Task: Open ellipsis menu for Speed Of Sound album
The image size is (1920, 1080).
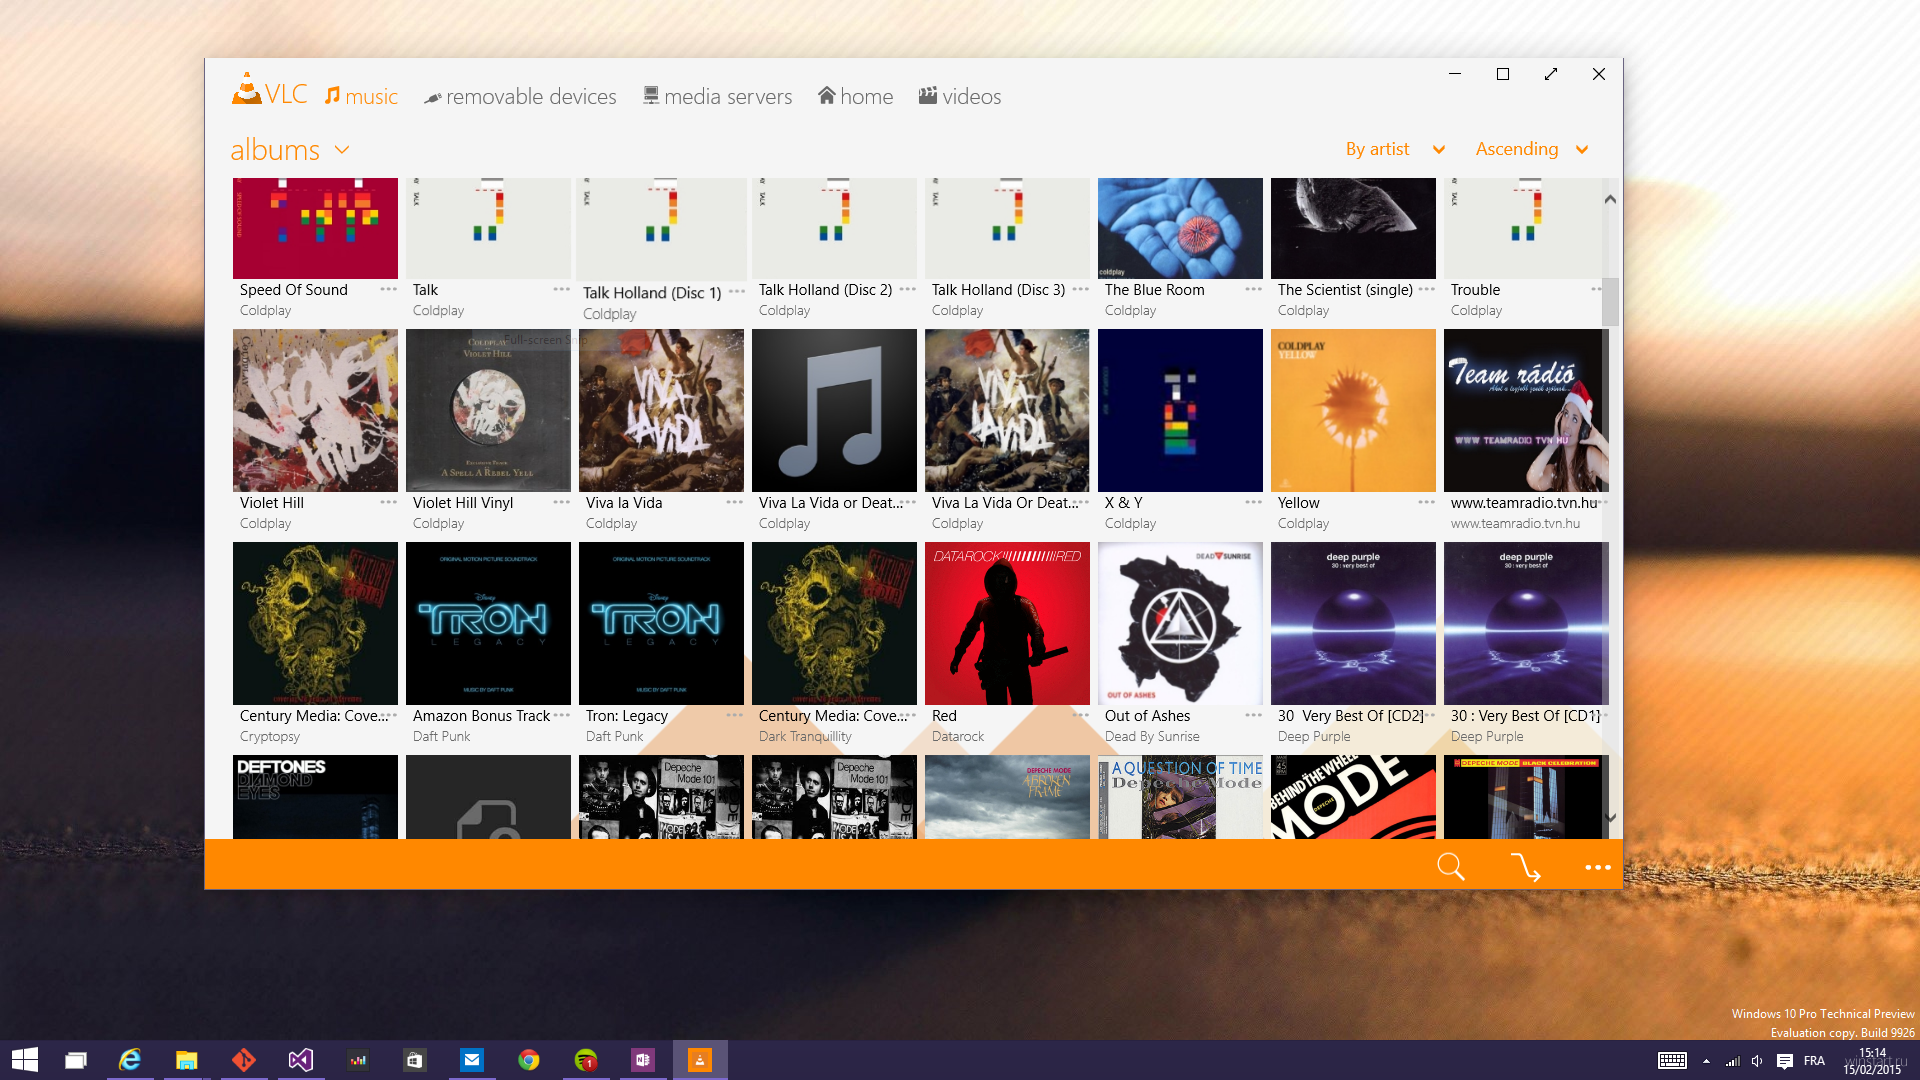Action: click(x=389, y=289)
